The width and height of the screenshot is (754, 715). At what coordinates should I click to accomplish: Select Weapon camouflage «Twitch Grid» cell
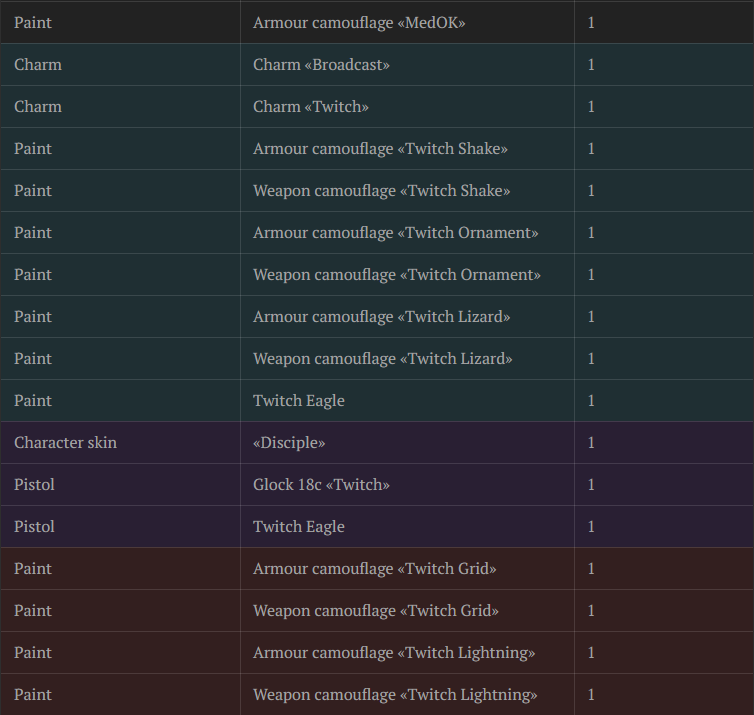point(407,610)
